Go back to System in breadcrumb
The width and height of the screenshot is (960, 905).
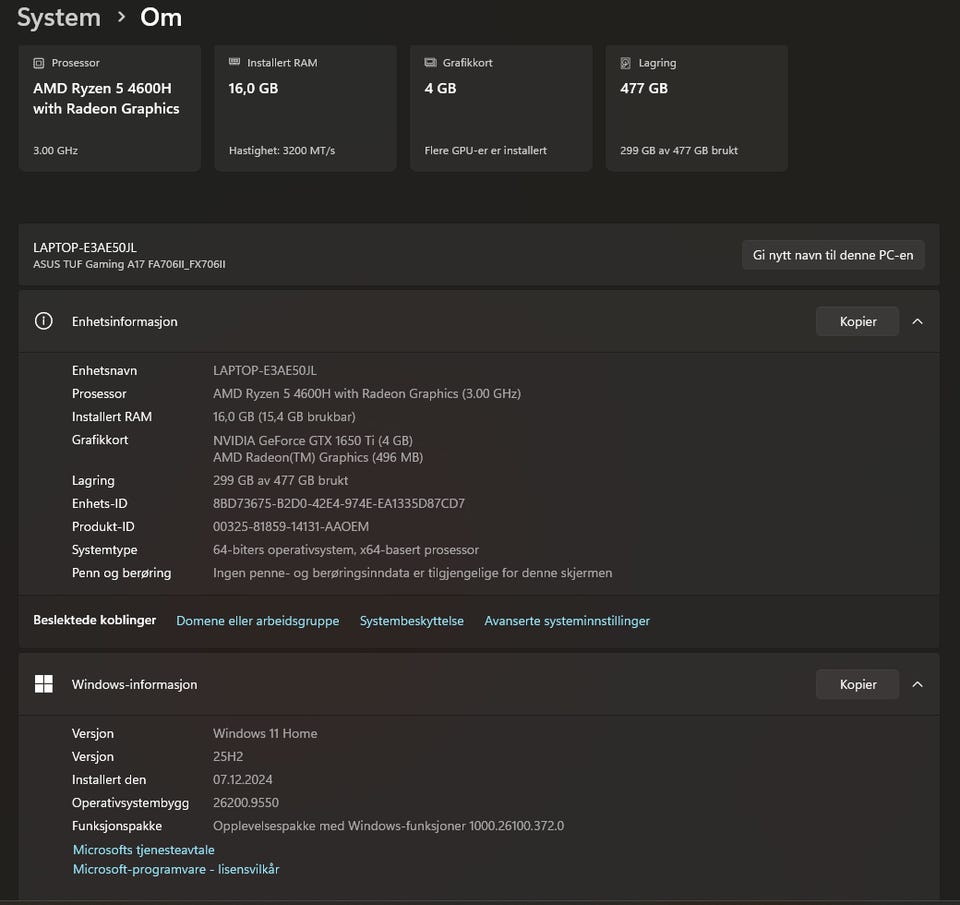coord(59,18)
